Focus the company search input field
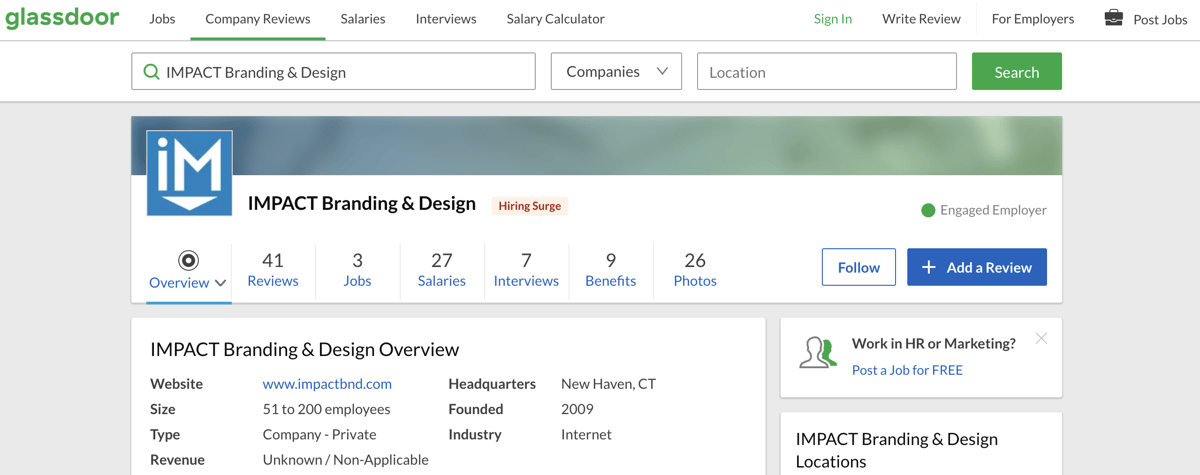Viewport: 1200px width, 475px height. point(333,72)
